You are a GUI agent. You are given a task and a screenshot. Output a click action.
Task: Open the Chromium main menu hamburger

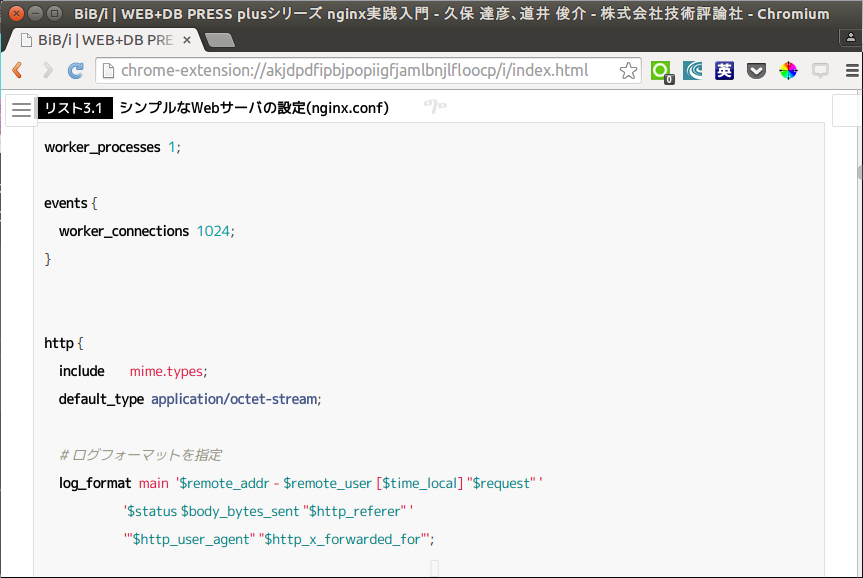pos(852,70)
